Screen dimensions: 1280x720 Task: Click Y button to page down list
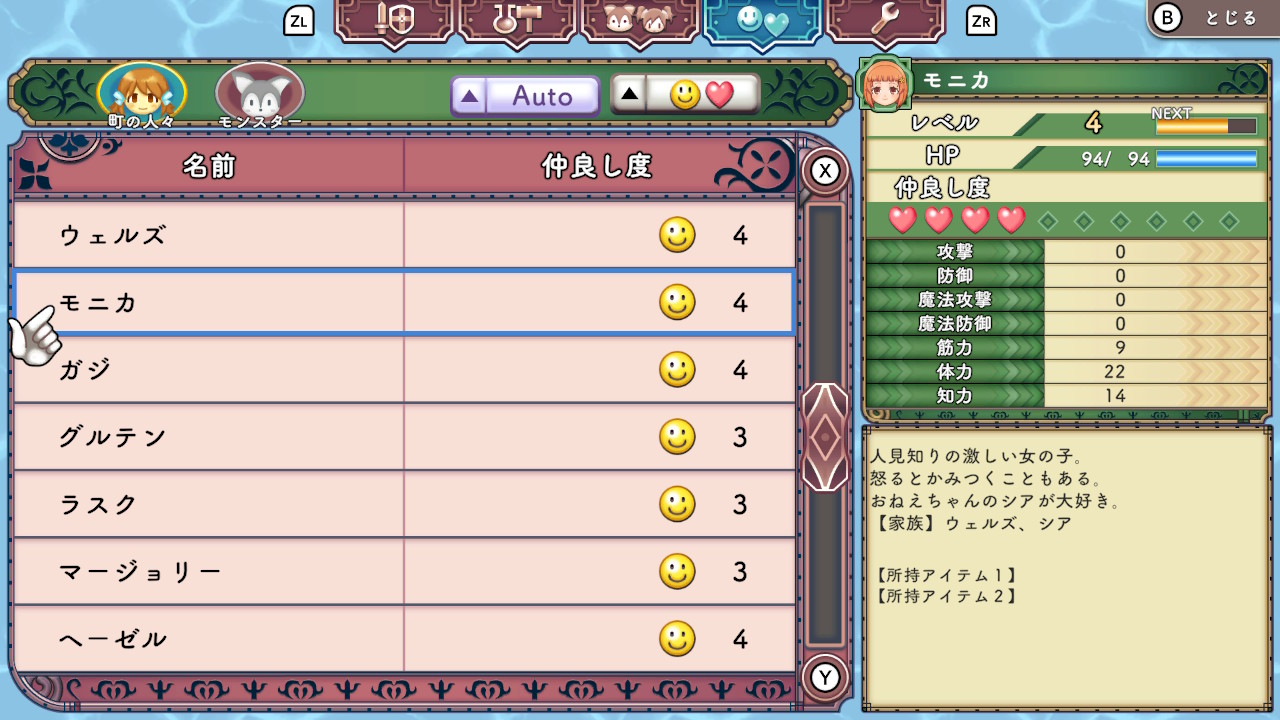pos(825,678)
